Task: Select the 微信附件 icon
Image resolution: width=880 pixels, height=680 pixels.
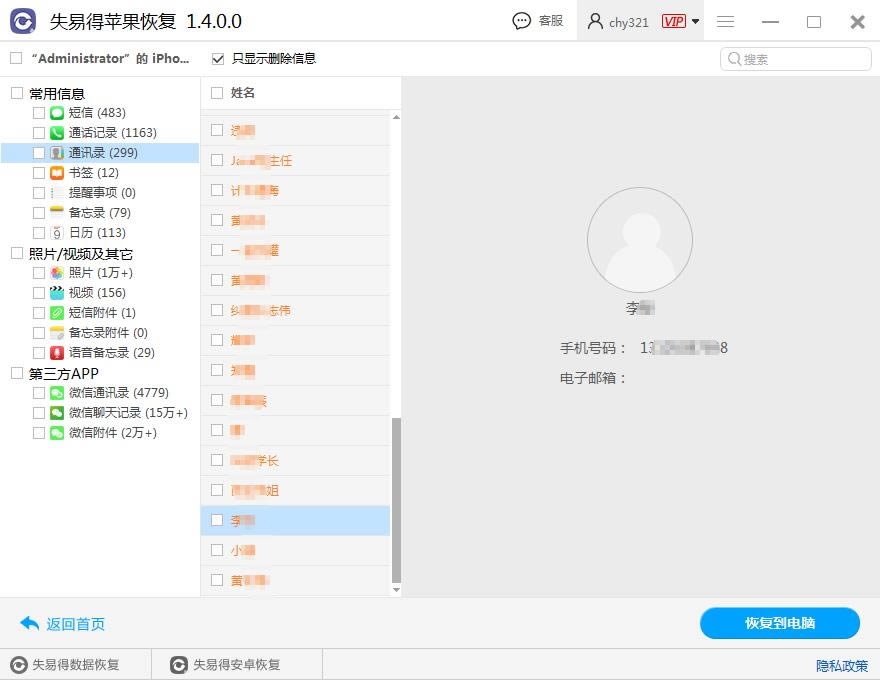Action: click(57, 433)
